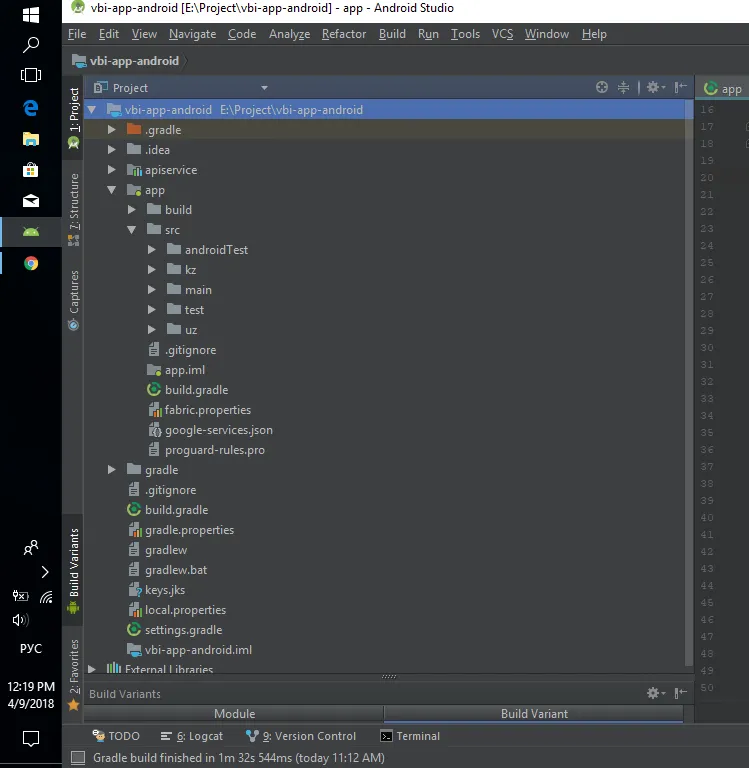Open the Logcat tool window
The height and width of the screenshot is (768, 749).
(x=192, y=736)
